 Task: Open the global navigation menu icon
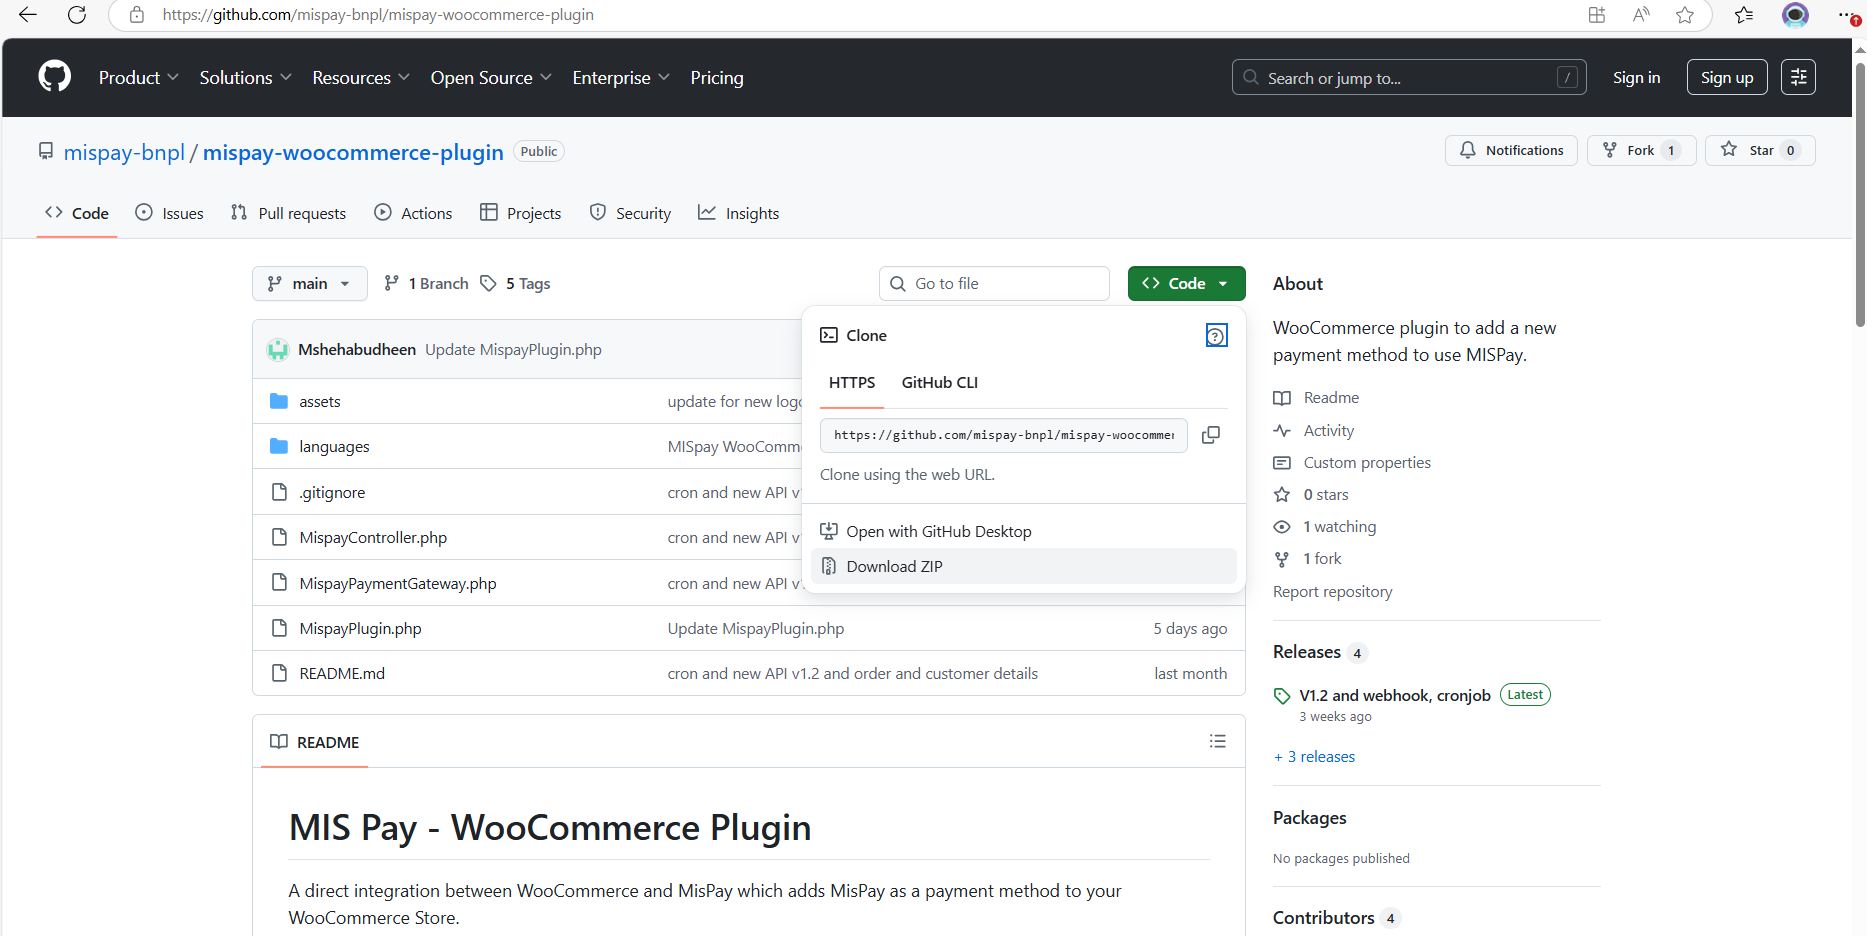point(1798,77)
